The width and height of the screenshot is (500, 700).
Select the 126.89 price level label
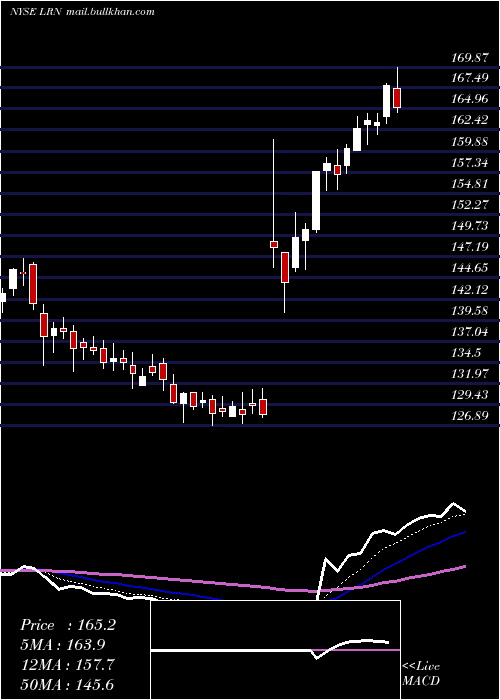tap(469, 416)
